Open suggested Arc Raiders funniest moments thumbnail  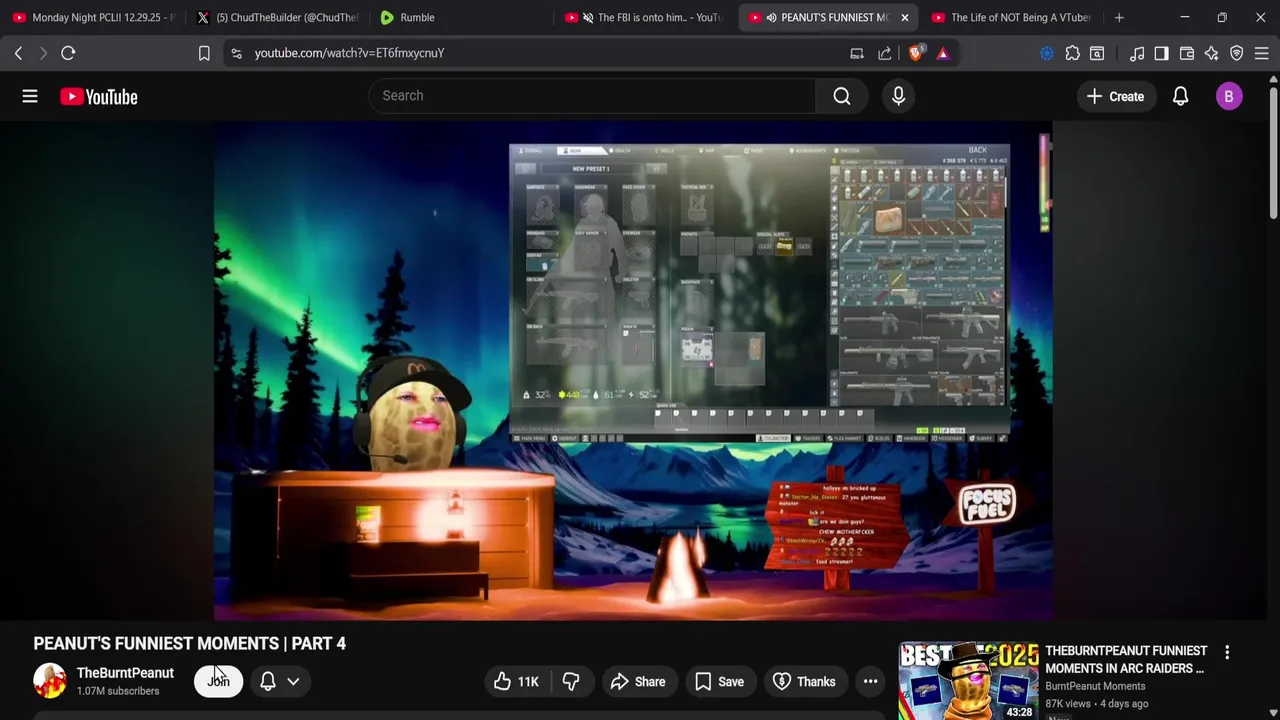(x=968, y=680)
